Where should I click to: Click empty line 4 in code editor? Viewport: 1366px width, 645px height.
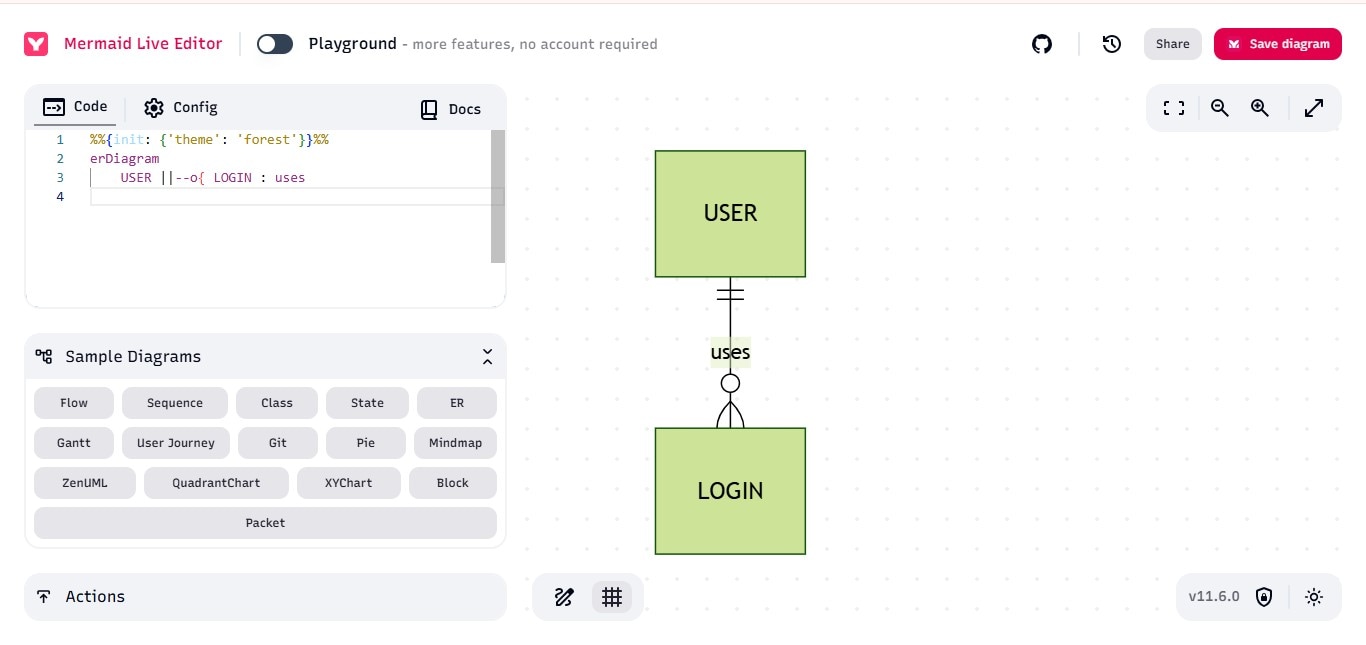[297, 197]
